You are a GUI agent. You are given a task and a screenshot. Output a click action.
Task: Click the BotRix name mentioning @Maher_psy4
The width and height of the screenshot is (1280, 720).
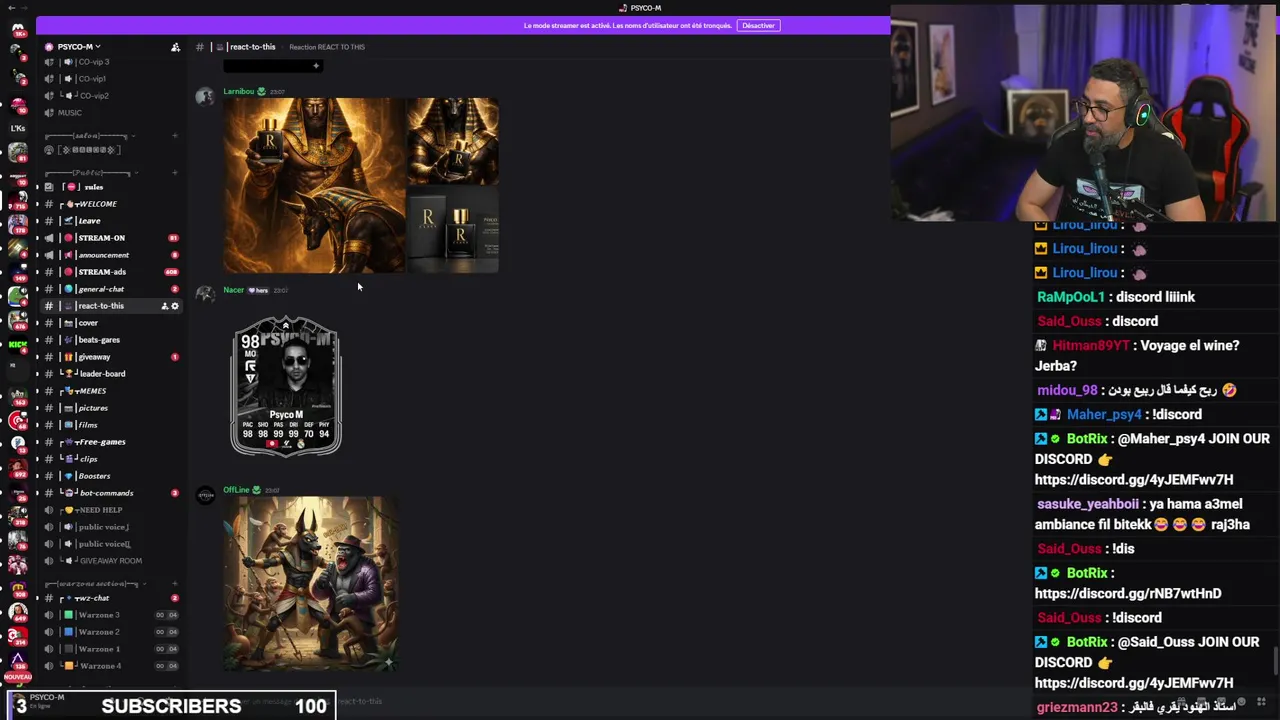point(1087,439)
